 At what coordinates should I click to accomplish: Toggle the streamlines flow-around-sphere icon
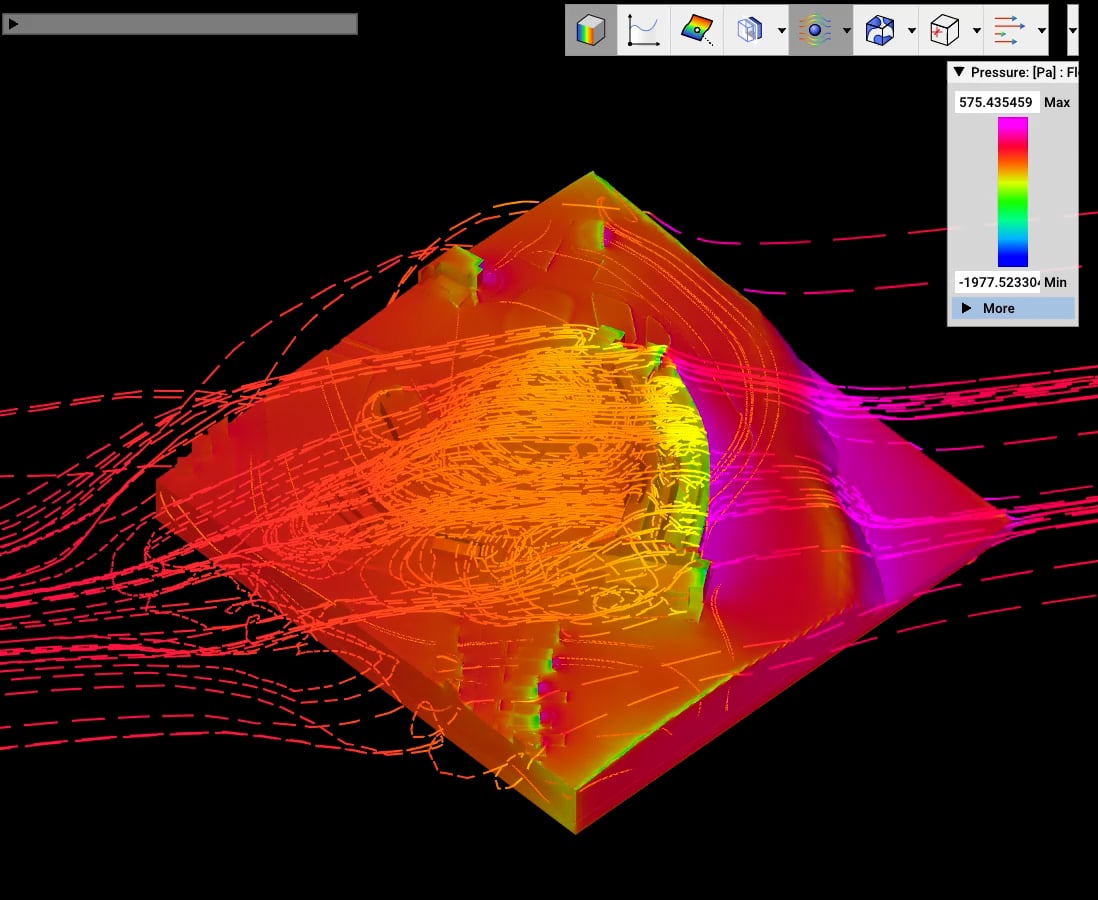(x=814, y=30)
